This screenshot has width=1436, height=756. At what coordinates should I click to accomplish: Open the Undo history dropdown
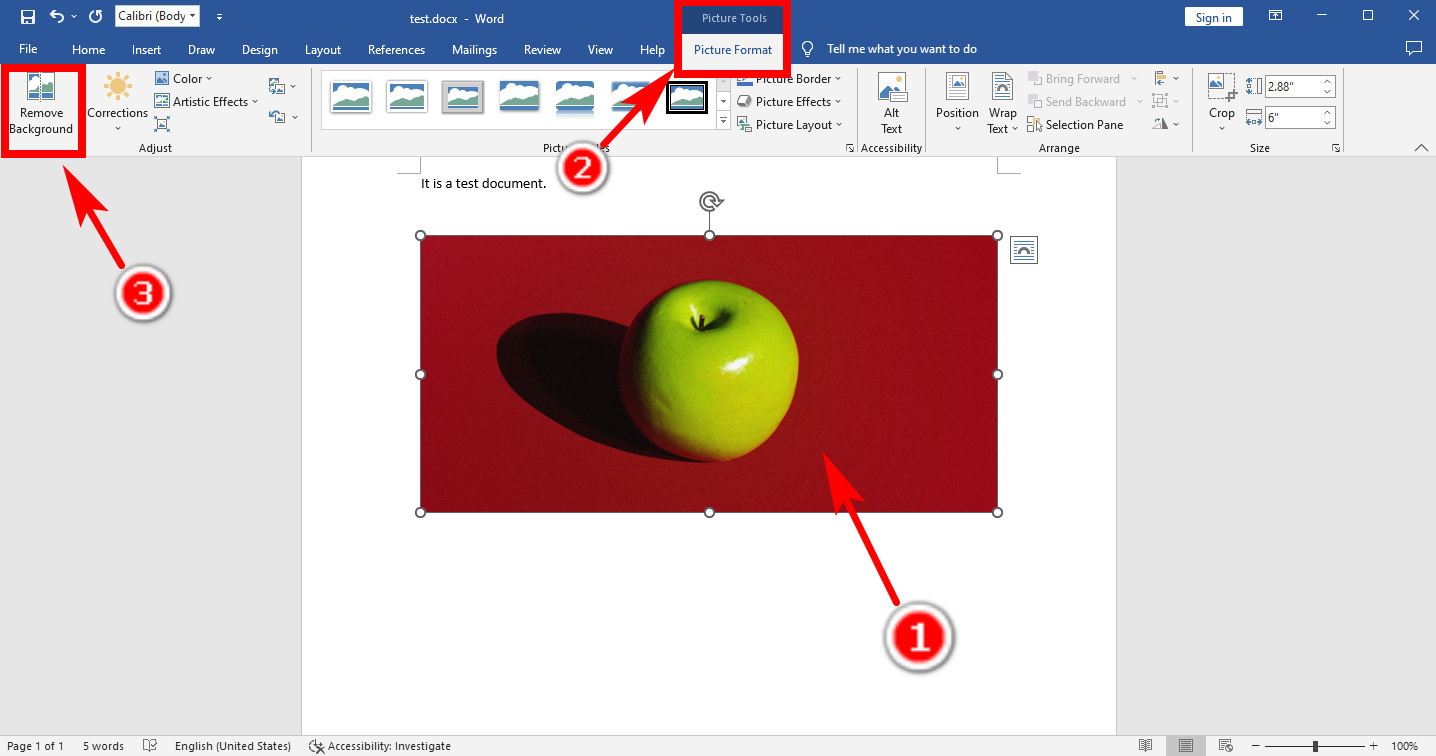coord(74,17)
